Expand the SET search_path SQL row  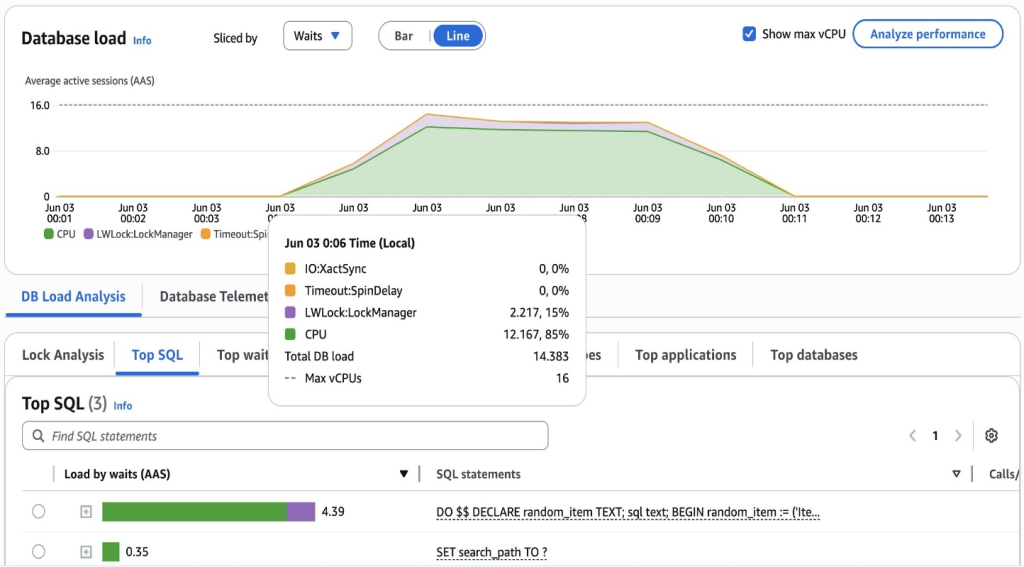pyautogui.click(x=86, y=552)
